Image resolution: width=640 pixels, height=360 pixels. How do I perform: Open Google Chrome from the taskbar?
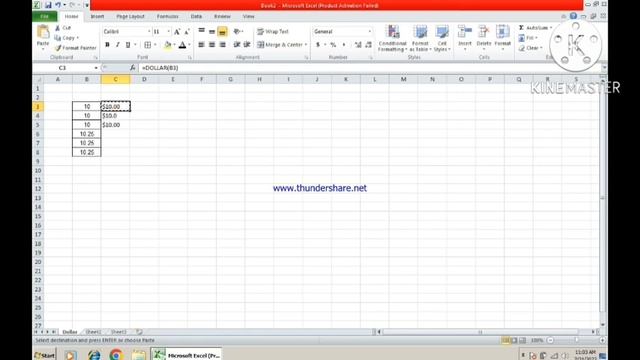point(116,355)
